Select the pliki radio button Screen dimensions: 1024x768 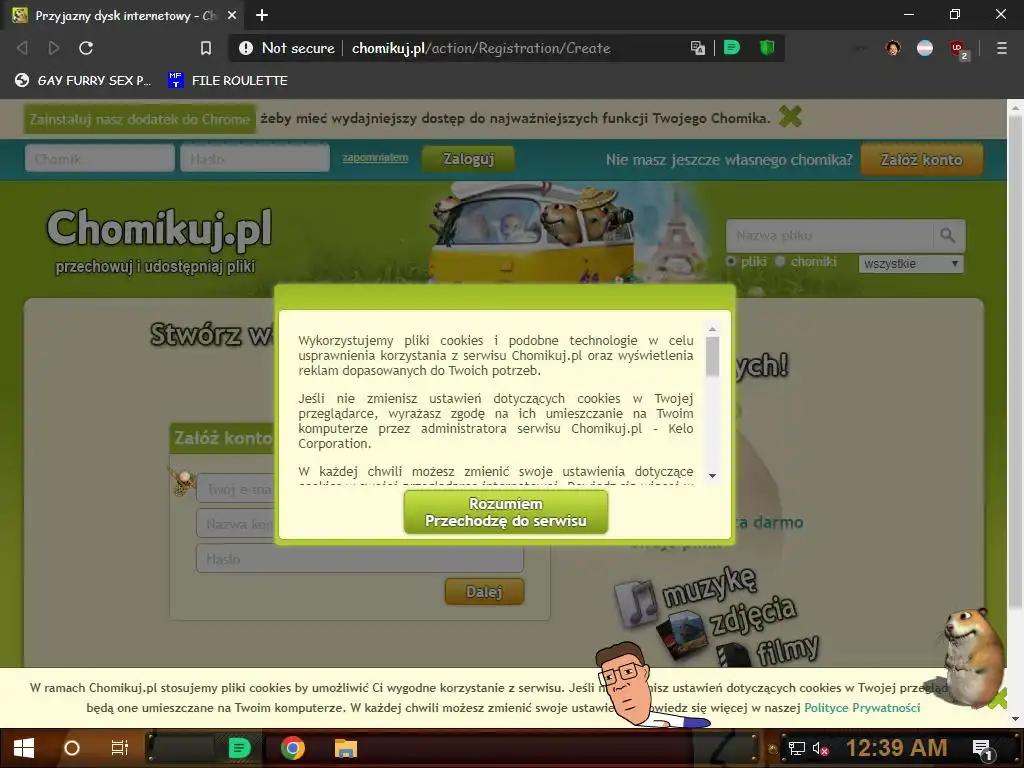(x=731, y=261)
